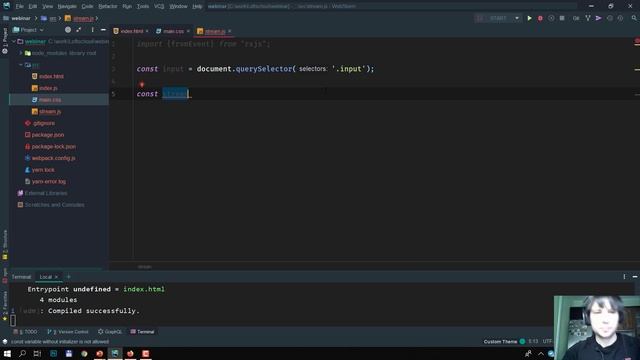Open the Tools menu
640x360 pixels.
click(143, 6)
